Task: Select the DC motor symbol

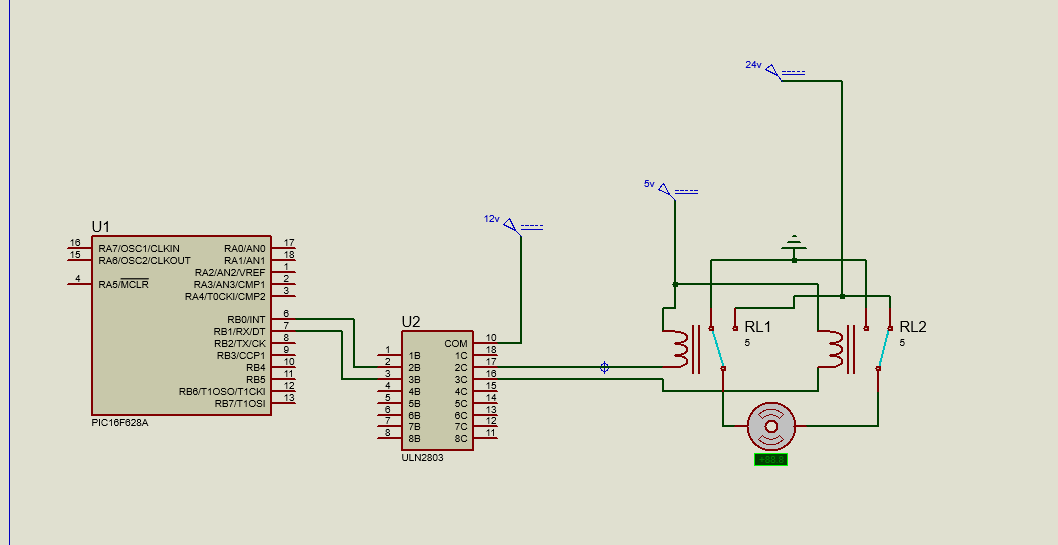Action: click(771, 426)
